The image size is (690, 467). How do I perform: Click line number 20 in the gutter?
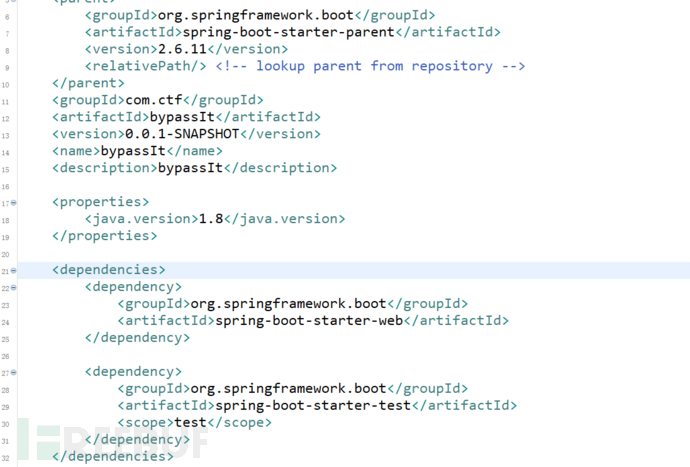[x=6, y=254]
